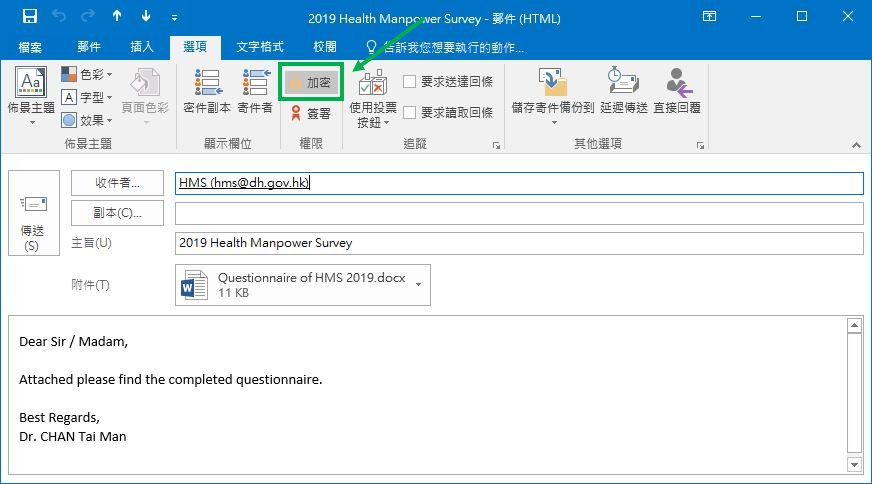Show the 寄件者 From field
Image resolution: width=872 pixels, height=484 pixels.
(x=255, y=92)
